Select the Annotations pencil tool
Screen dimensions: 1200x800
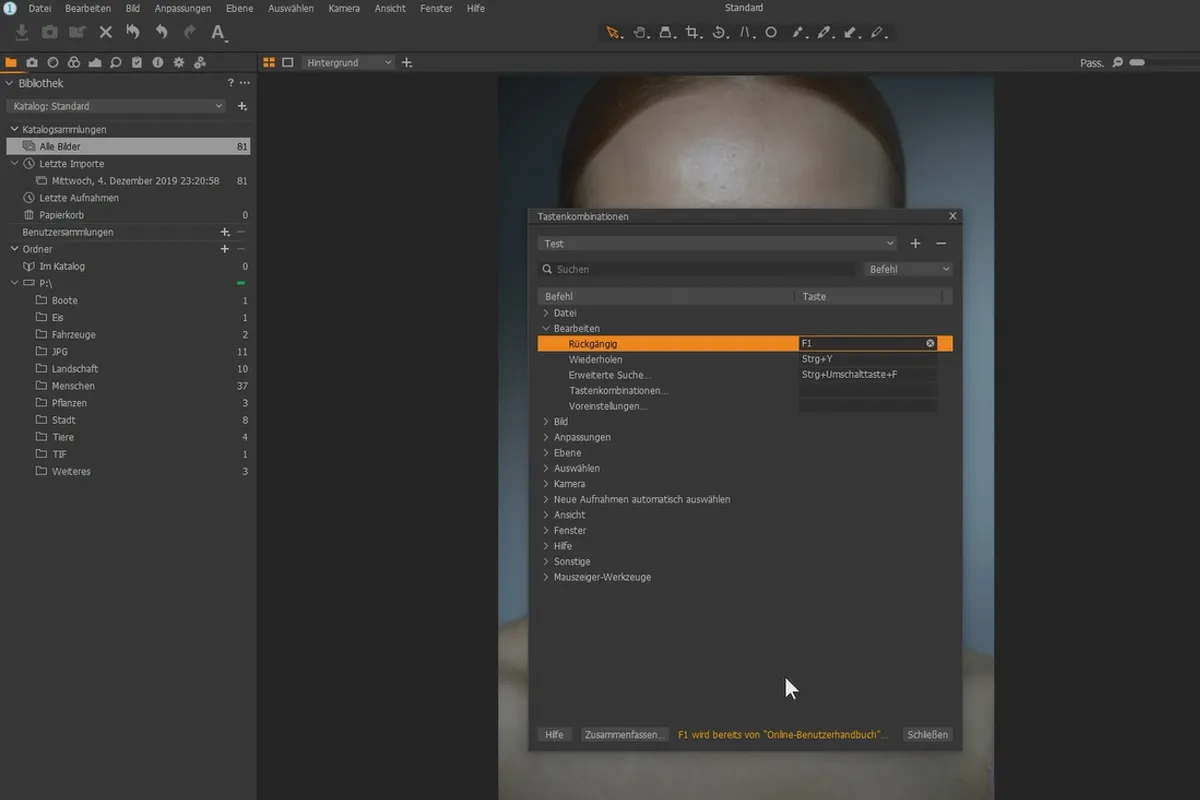pyautogui.click(x=878, y=33)
